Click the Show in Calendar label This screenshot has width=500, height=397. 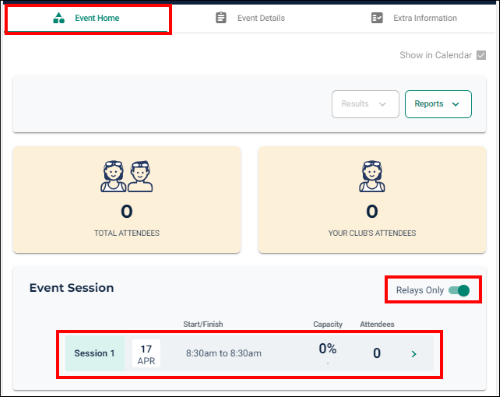[x=436, y=55]
